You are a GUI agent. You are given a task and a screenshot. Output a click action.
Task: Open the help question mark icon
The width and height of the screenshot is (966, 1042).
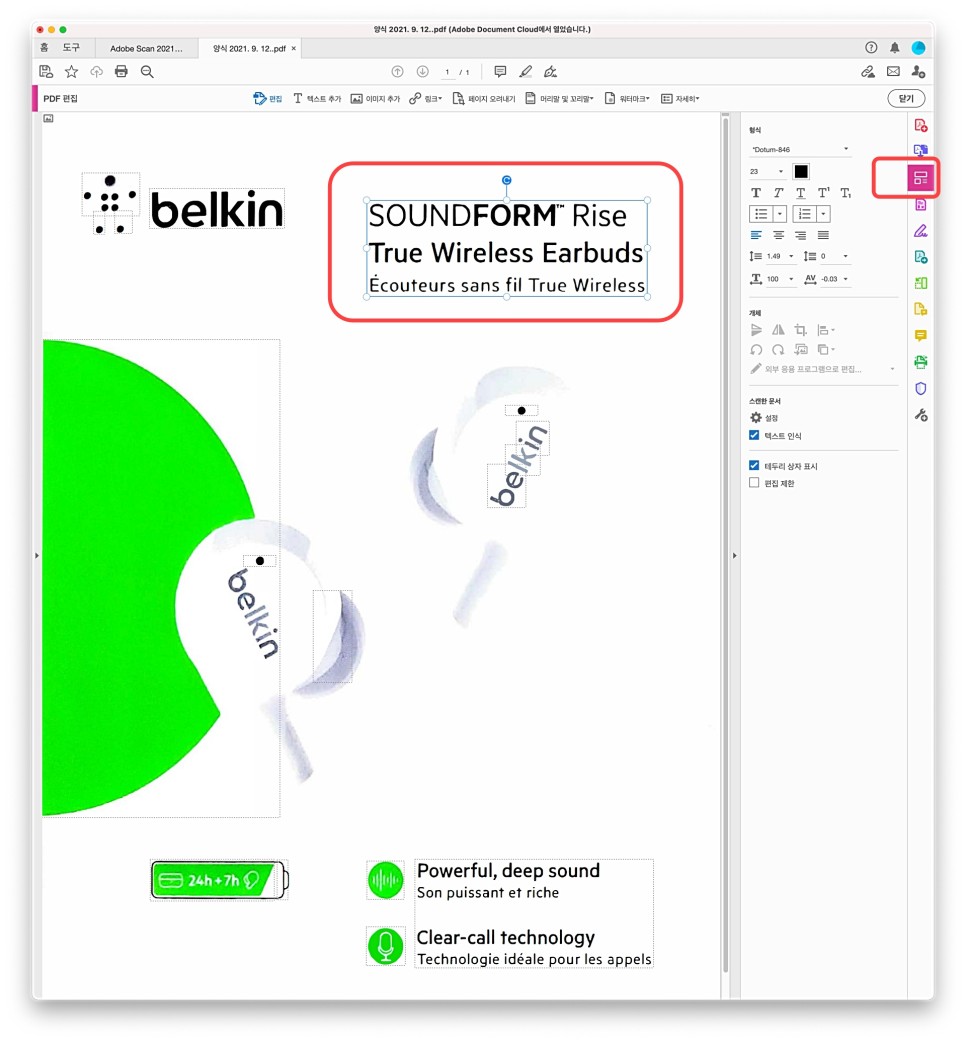pyautogui.click(x=871, y=48)
